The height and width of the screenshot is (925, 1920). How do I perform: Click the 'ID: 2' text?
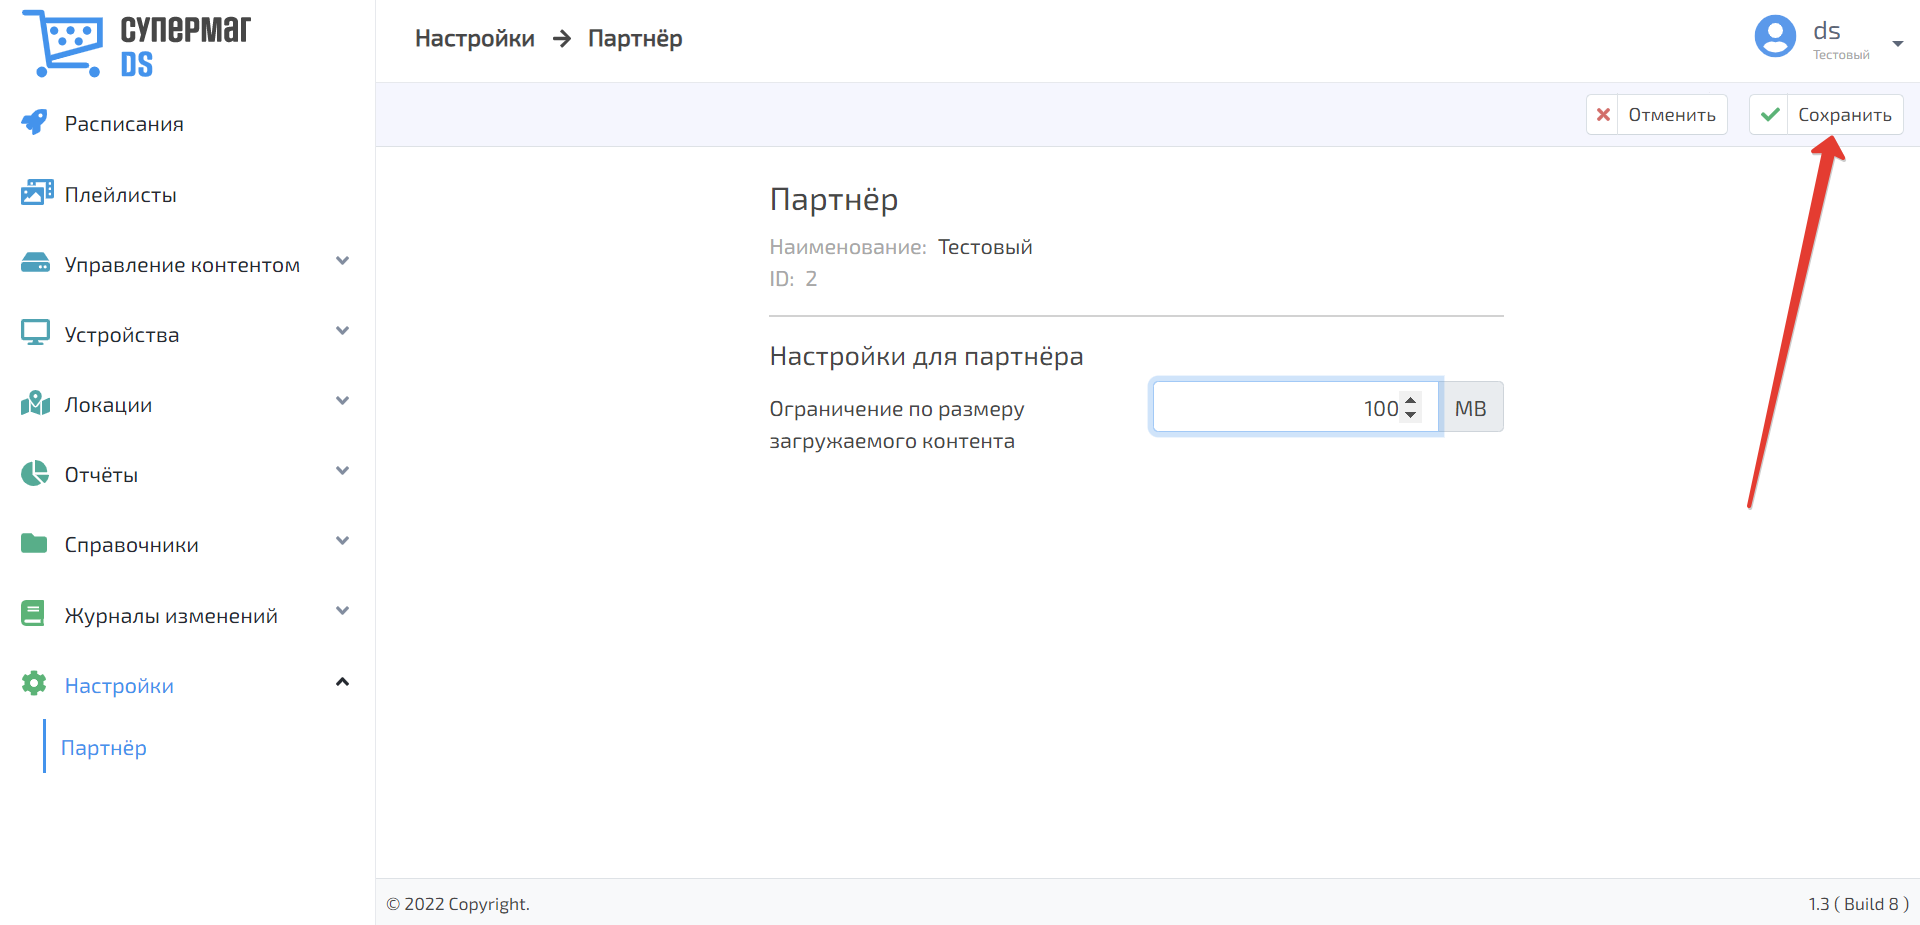(x=793, y=279)
